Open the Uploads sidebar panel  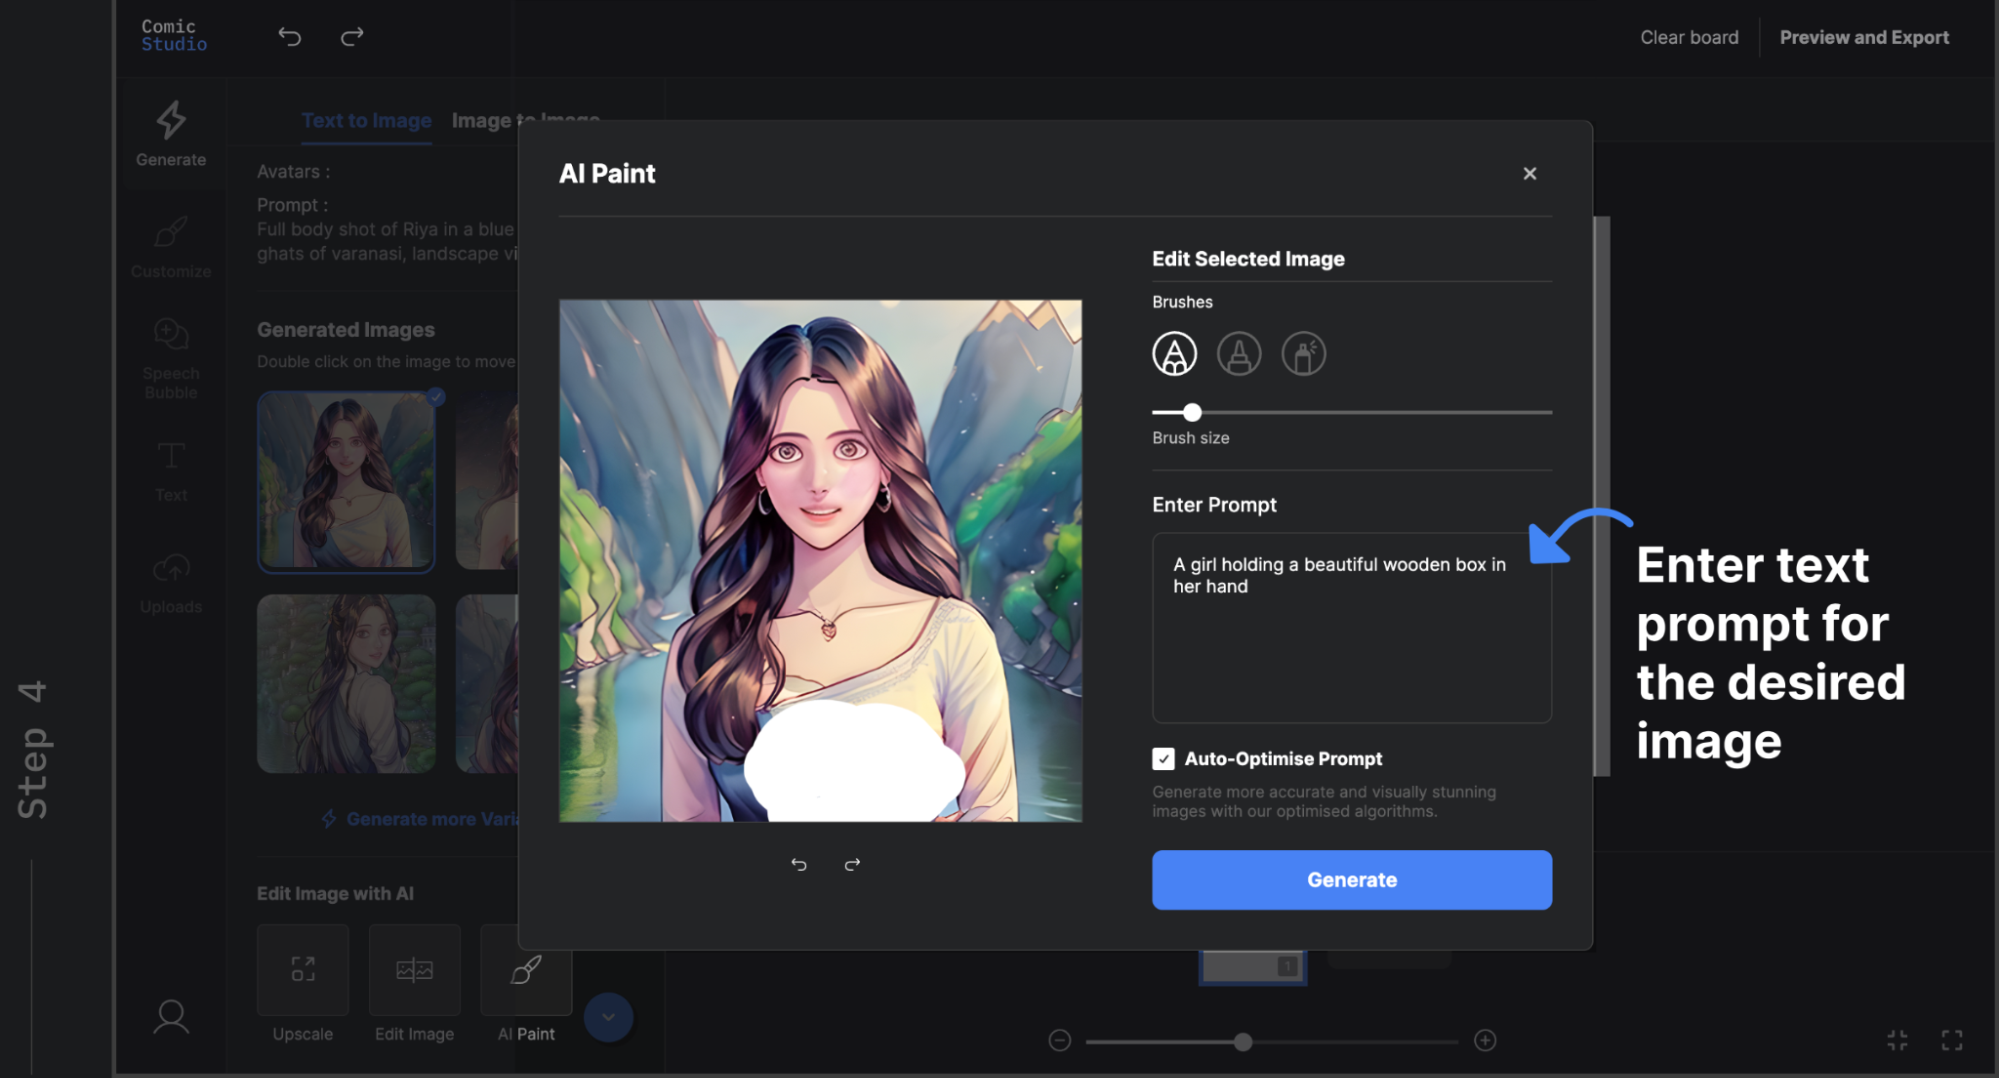pos(171,584)
